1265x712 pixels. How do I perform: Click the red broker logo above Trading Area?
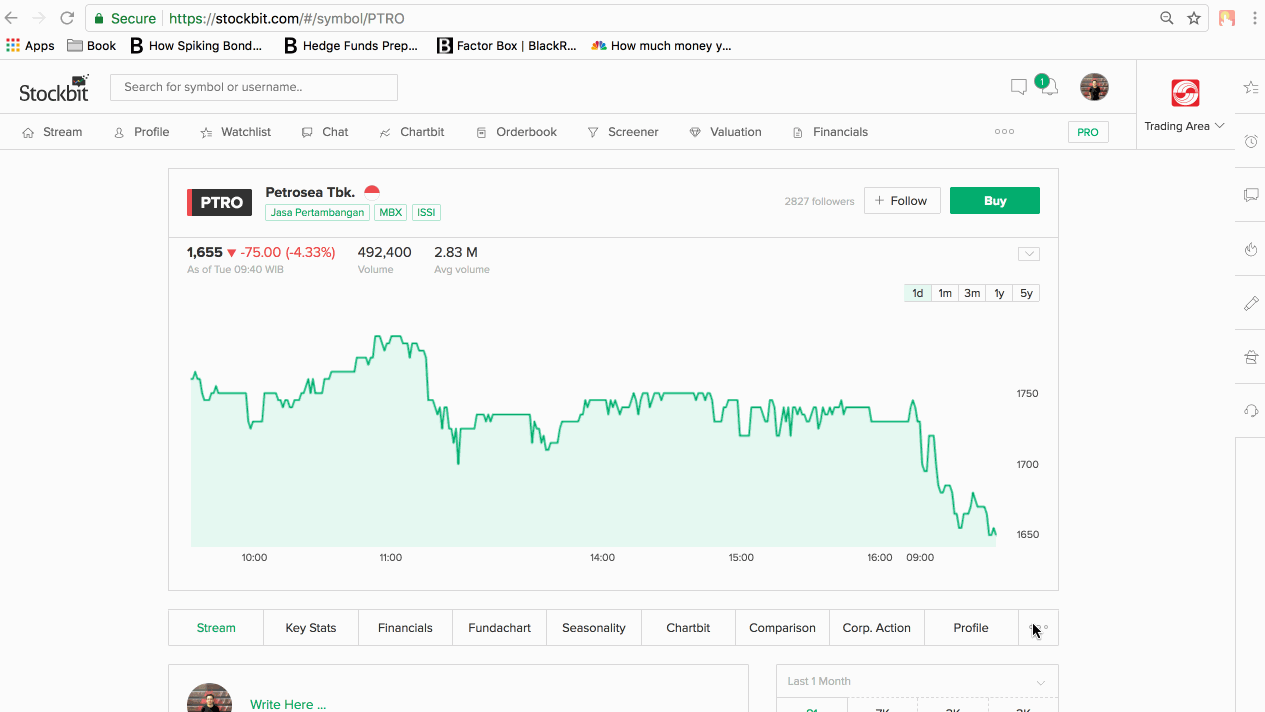(1185, 93)
